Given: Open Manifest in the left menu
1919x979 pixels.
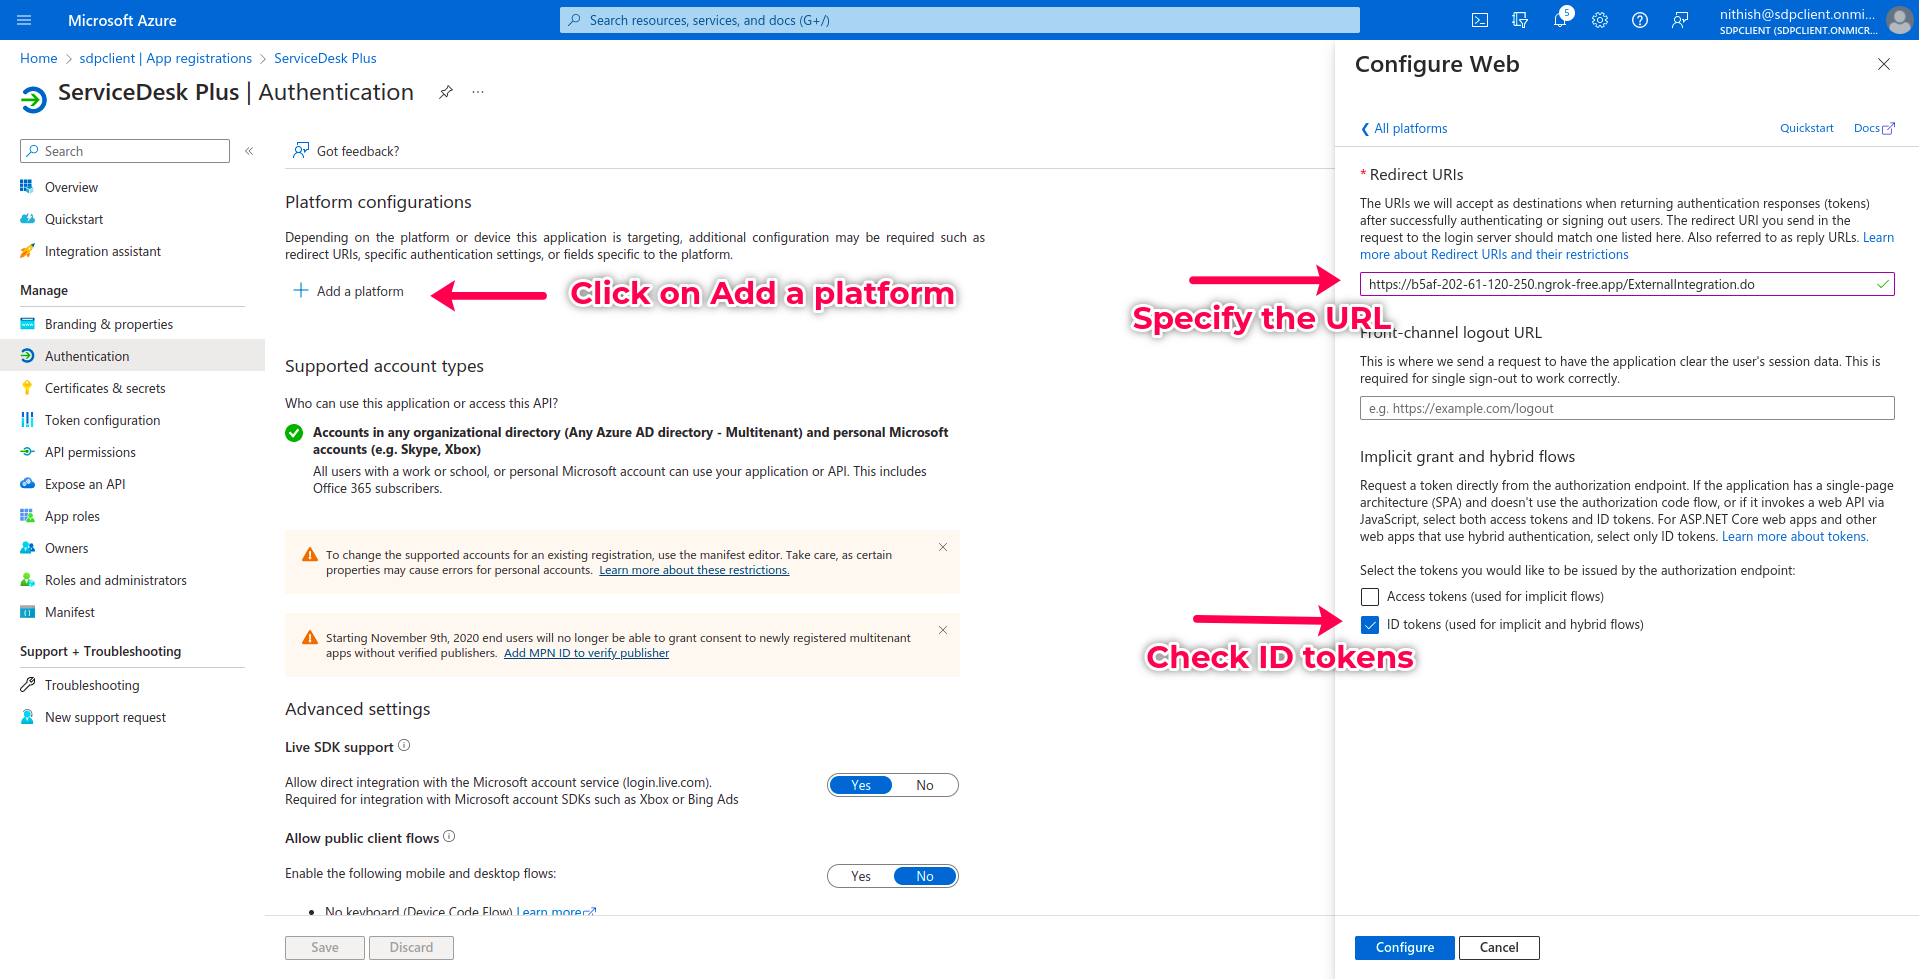Looking at the screenshot, I should point(70,612).
